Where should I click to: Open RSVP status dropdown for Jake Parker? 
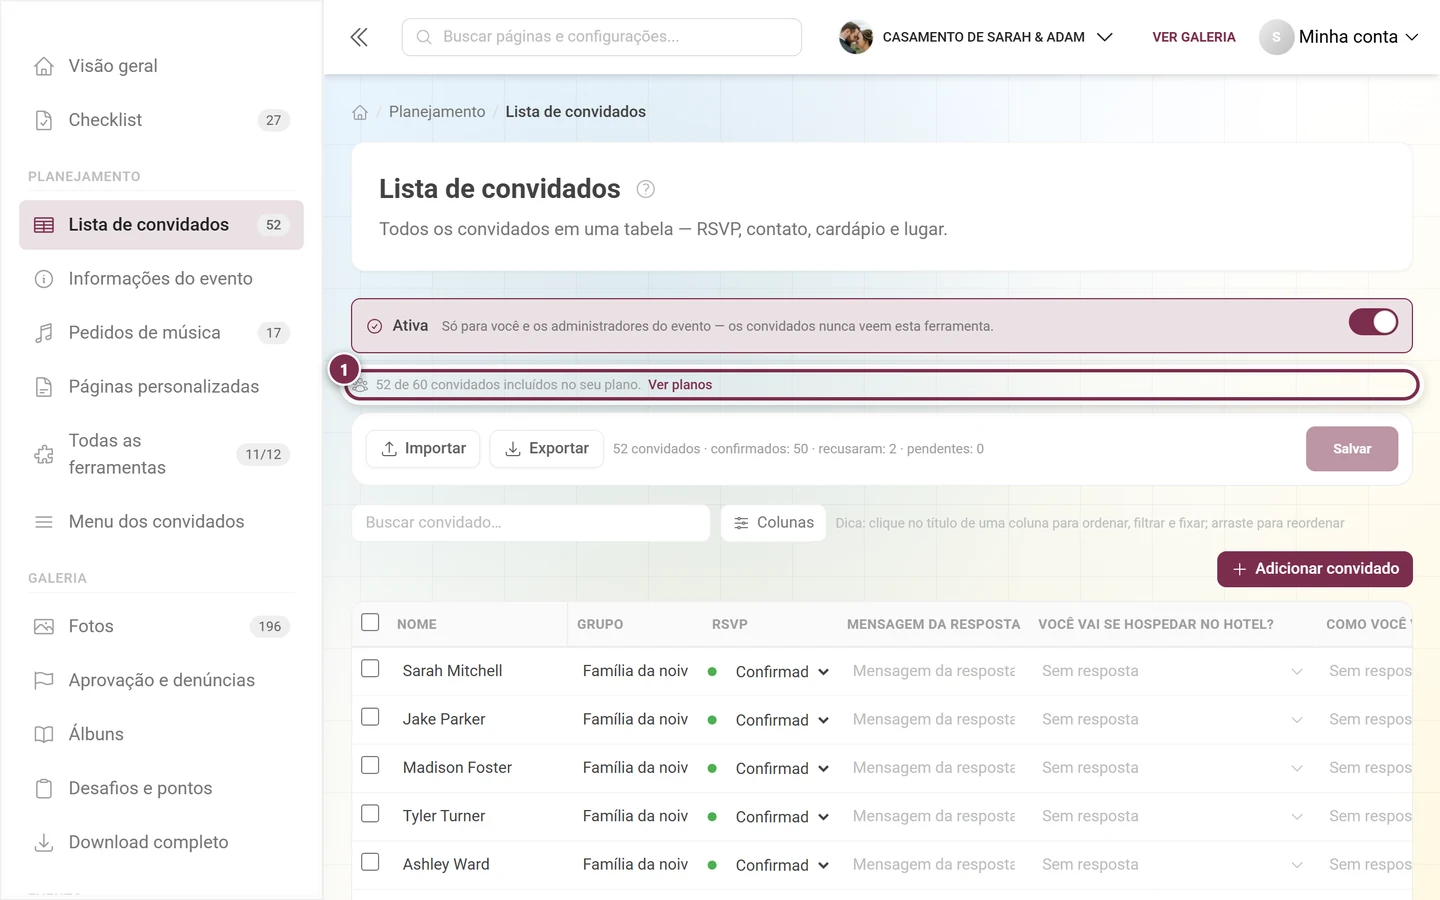click(782, 720)
